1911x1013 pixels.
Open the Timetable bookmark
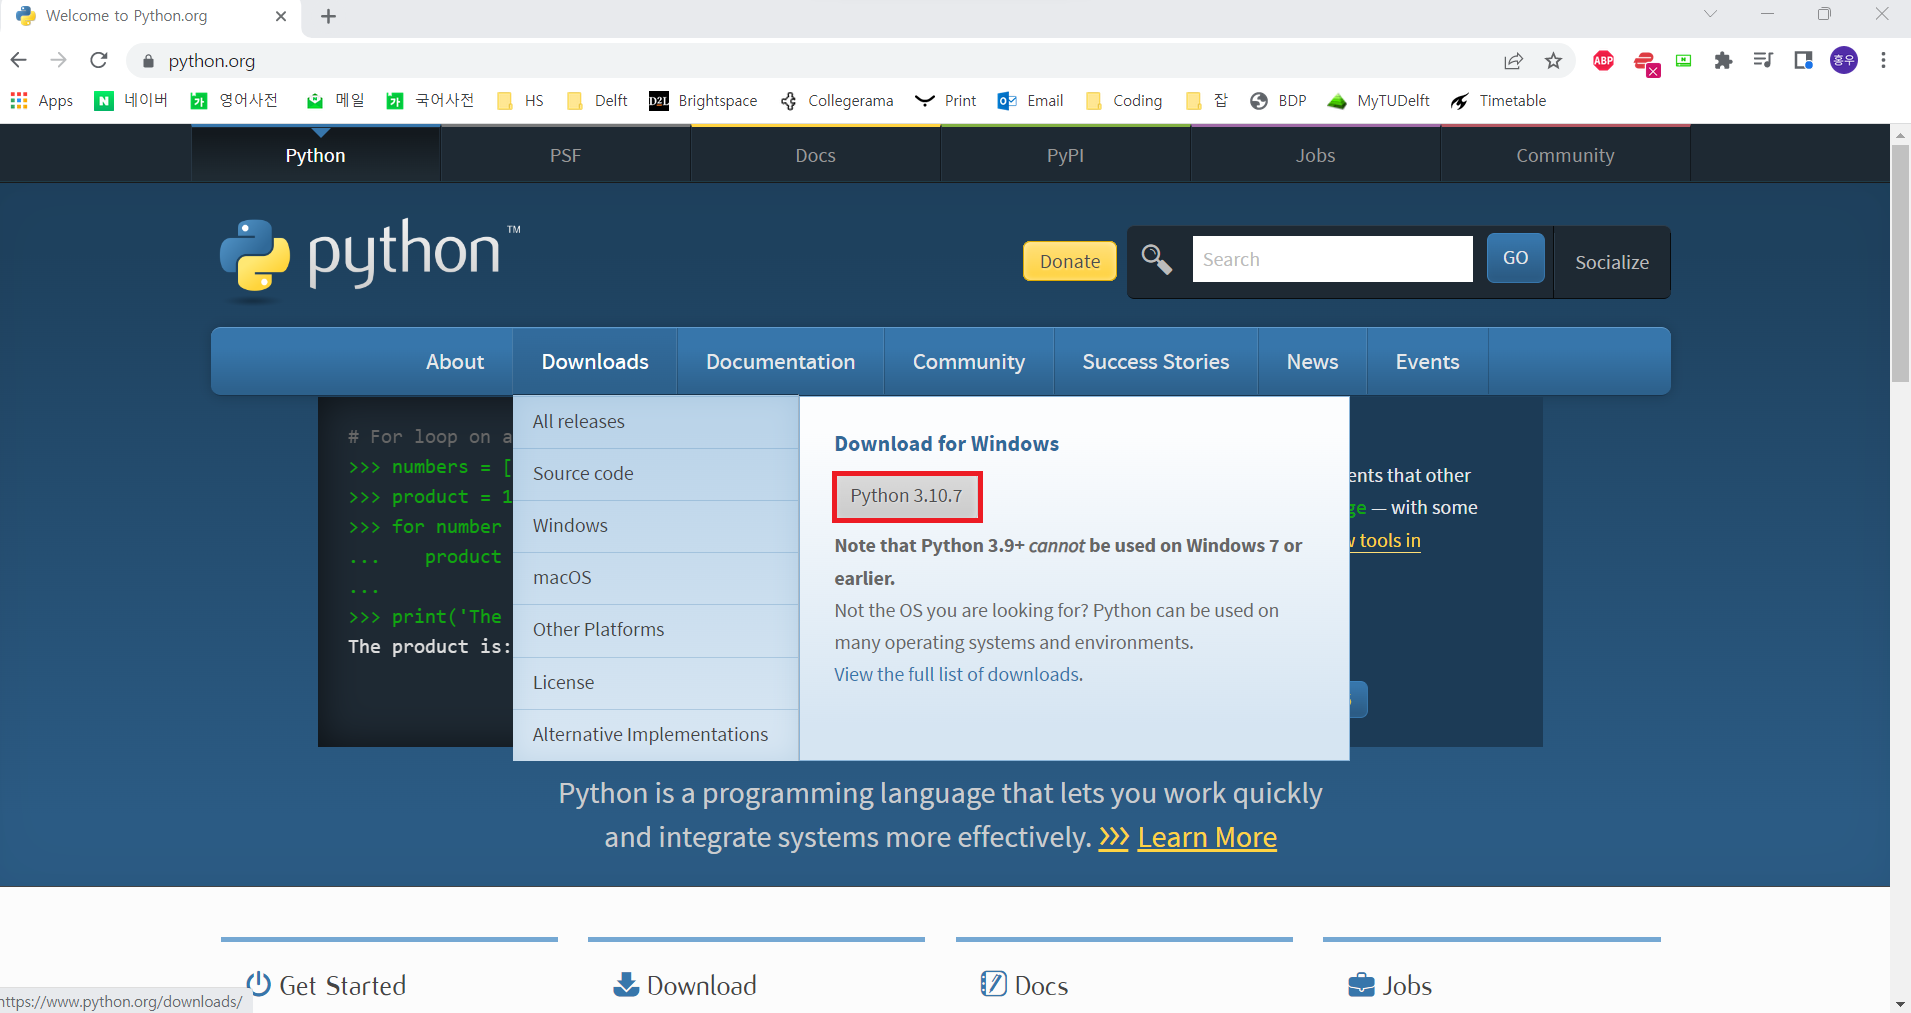pos(1498,101)
